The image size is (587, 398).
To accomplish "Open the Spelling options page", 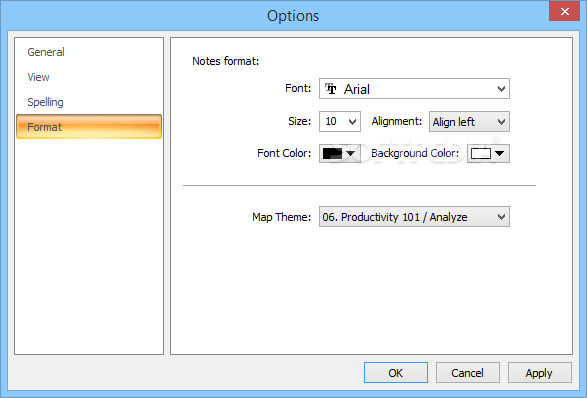I will pos(89,102).
